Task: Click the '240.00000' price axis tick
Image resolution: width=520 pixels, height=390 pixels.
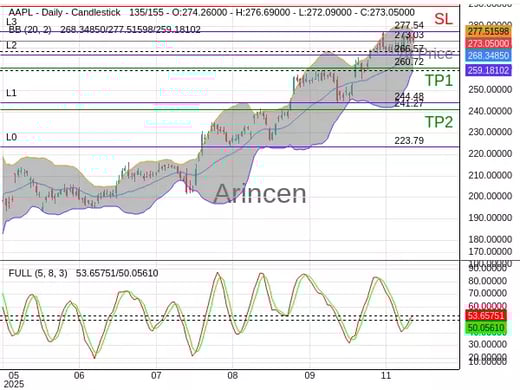Action: (490, 111)
